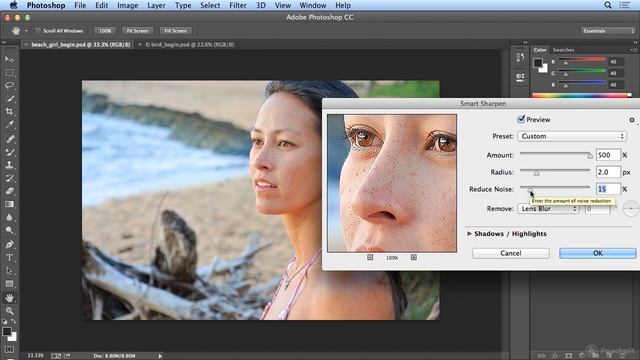Select the Rectangle shape tool

[9, 284]
